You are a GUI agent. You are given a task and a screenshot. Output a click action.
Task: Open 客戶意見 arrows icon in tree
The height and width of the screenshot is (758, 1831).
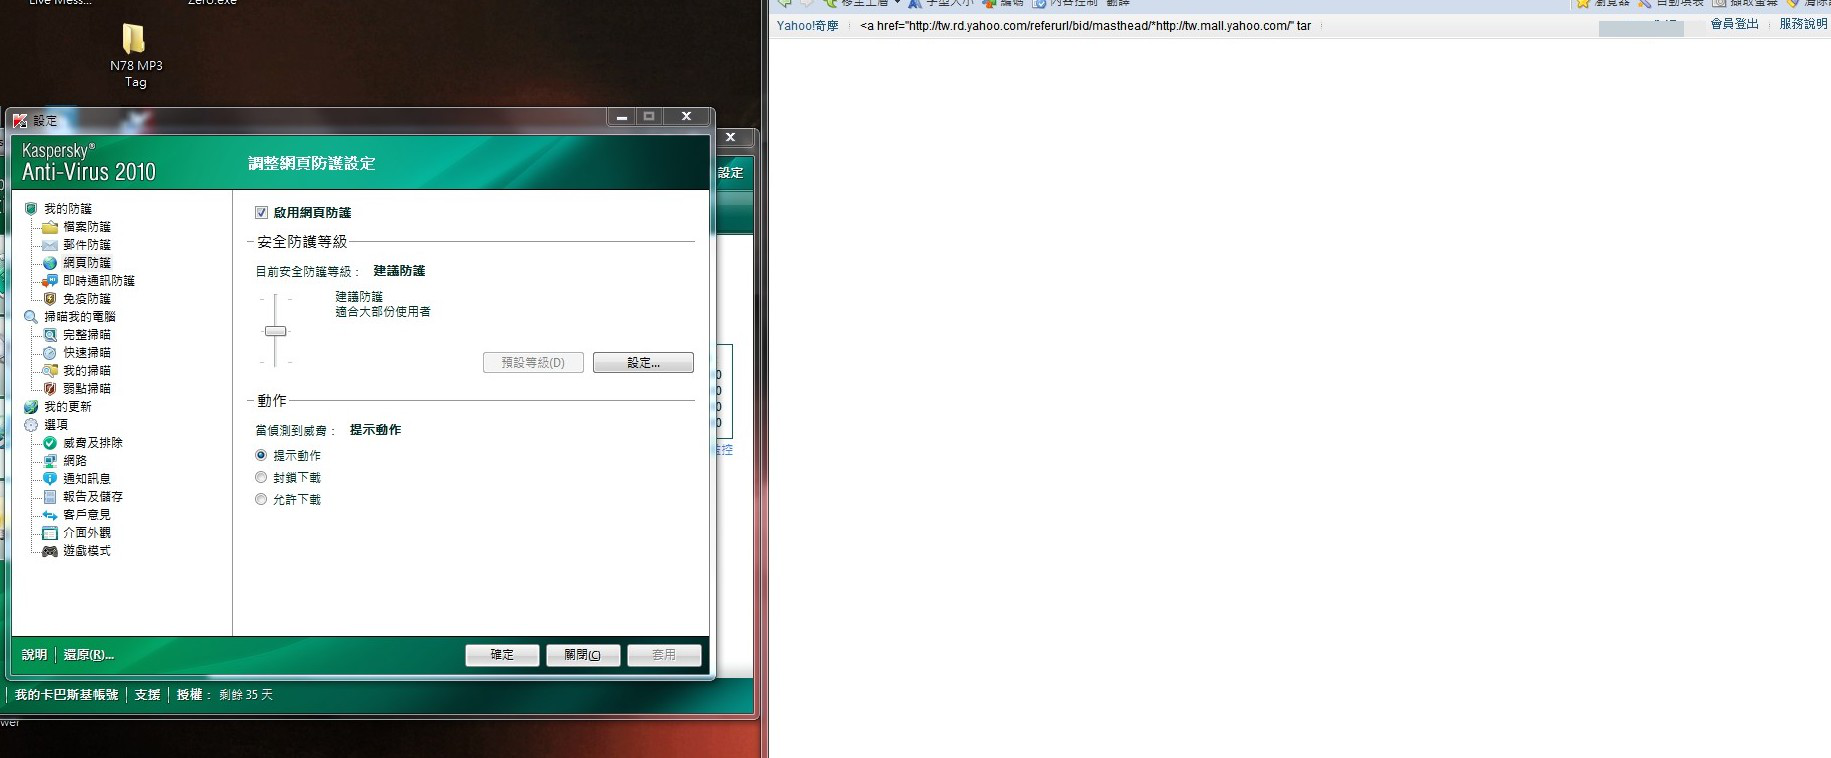[50, 515]
